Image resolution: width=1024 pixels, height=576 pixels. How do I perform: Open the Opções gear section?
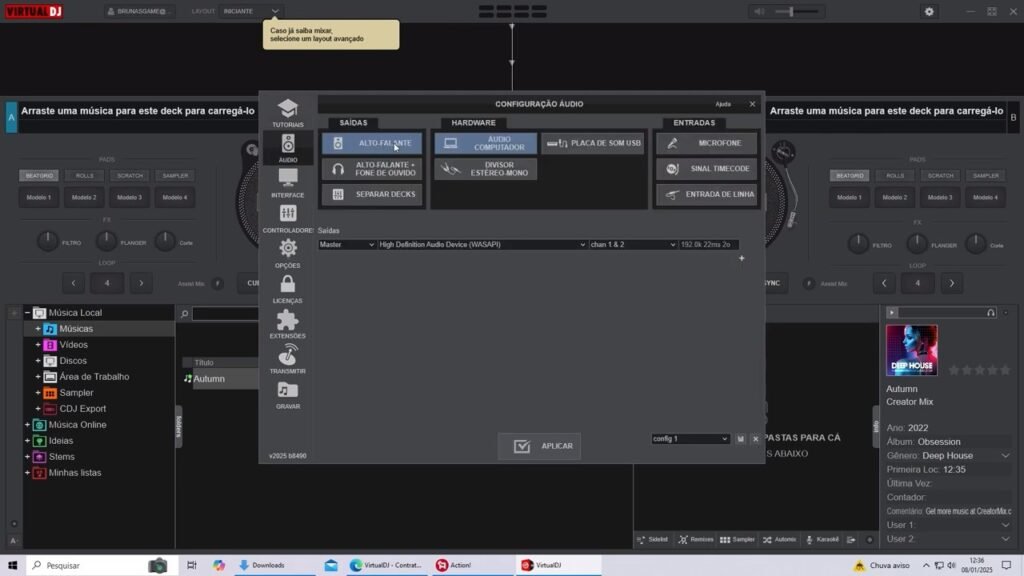tap(287, 254)
